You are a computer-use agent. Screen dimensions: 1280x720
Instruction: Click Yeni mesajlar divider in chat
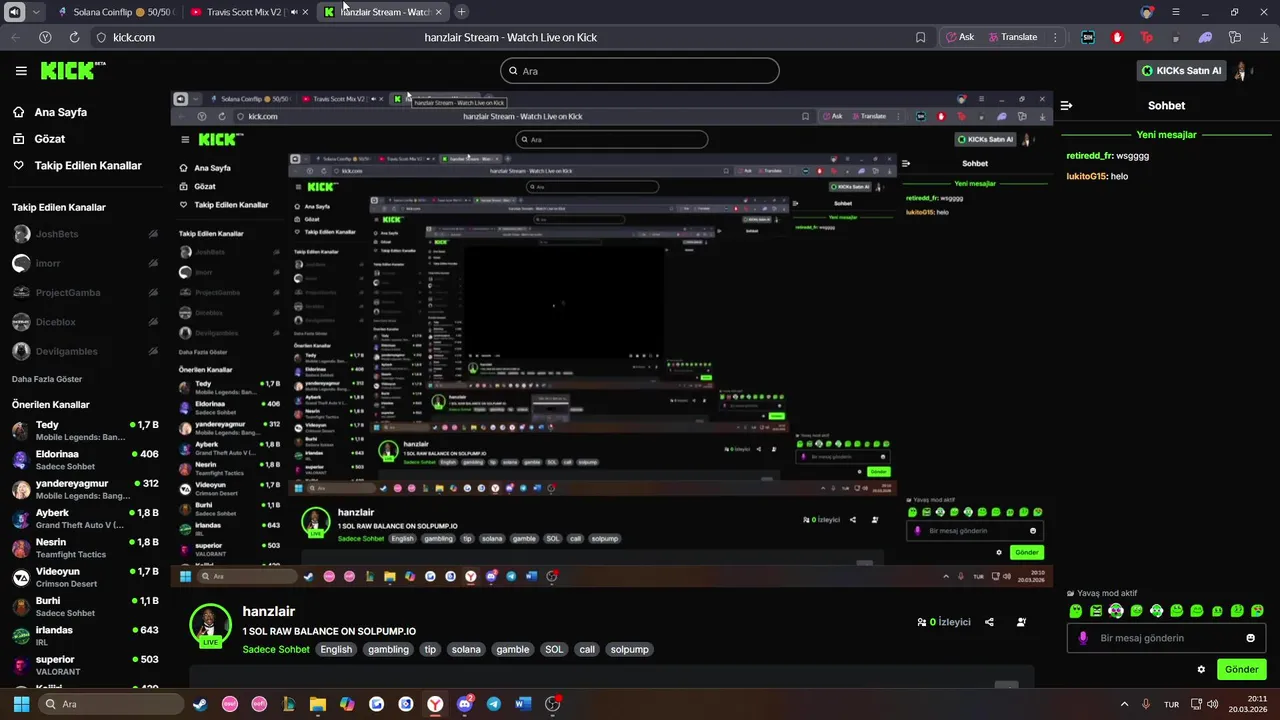[1166, 134]
